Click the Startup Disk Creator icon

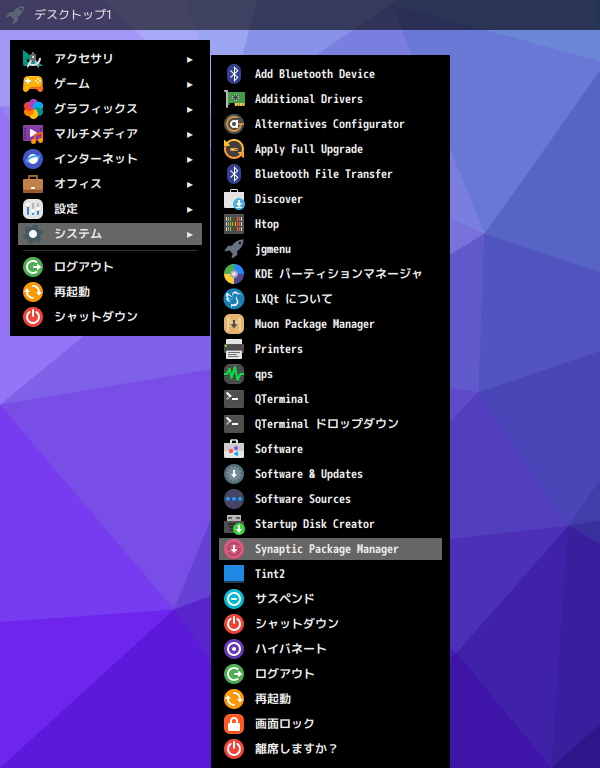234,524
